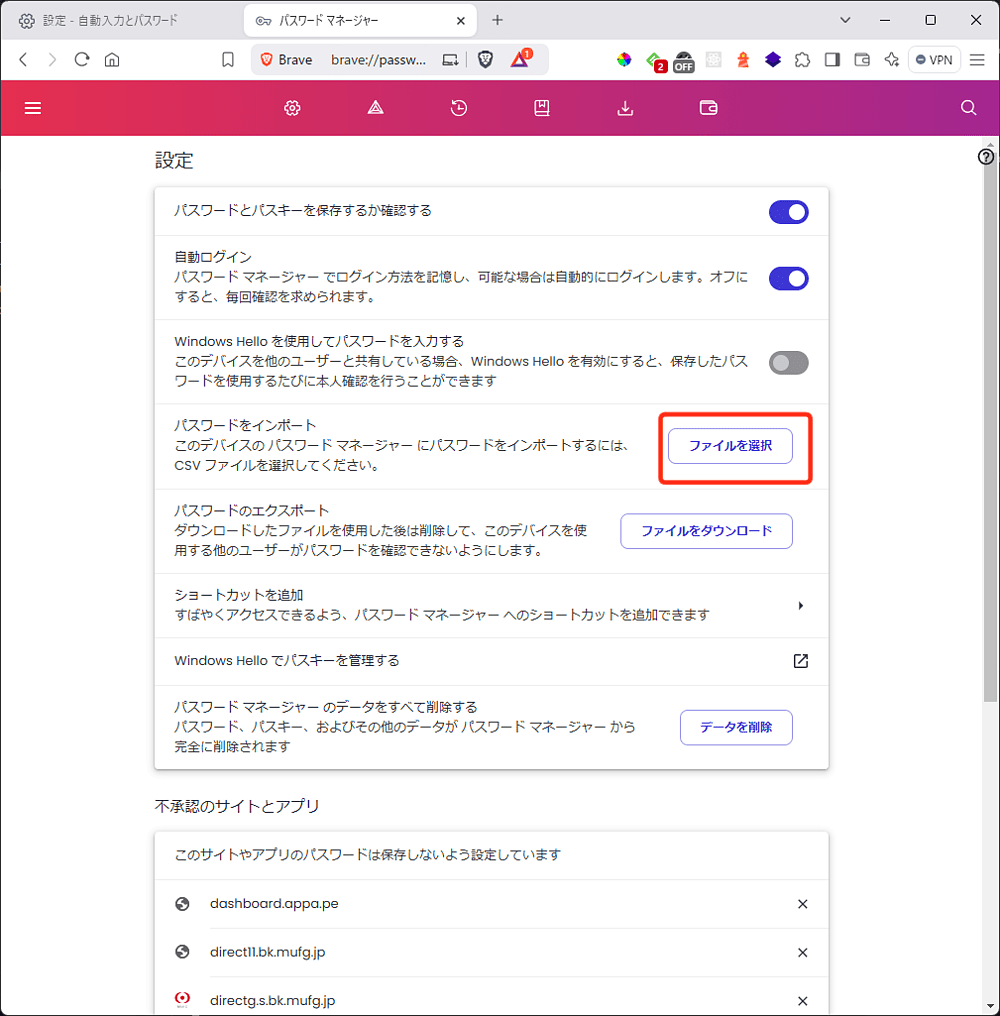This screenshot has height=1016, width=1000.
Task: Open the extensions puzzle piece icon
Action: pyautogui.click(x=802, y=60)
